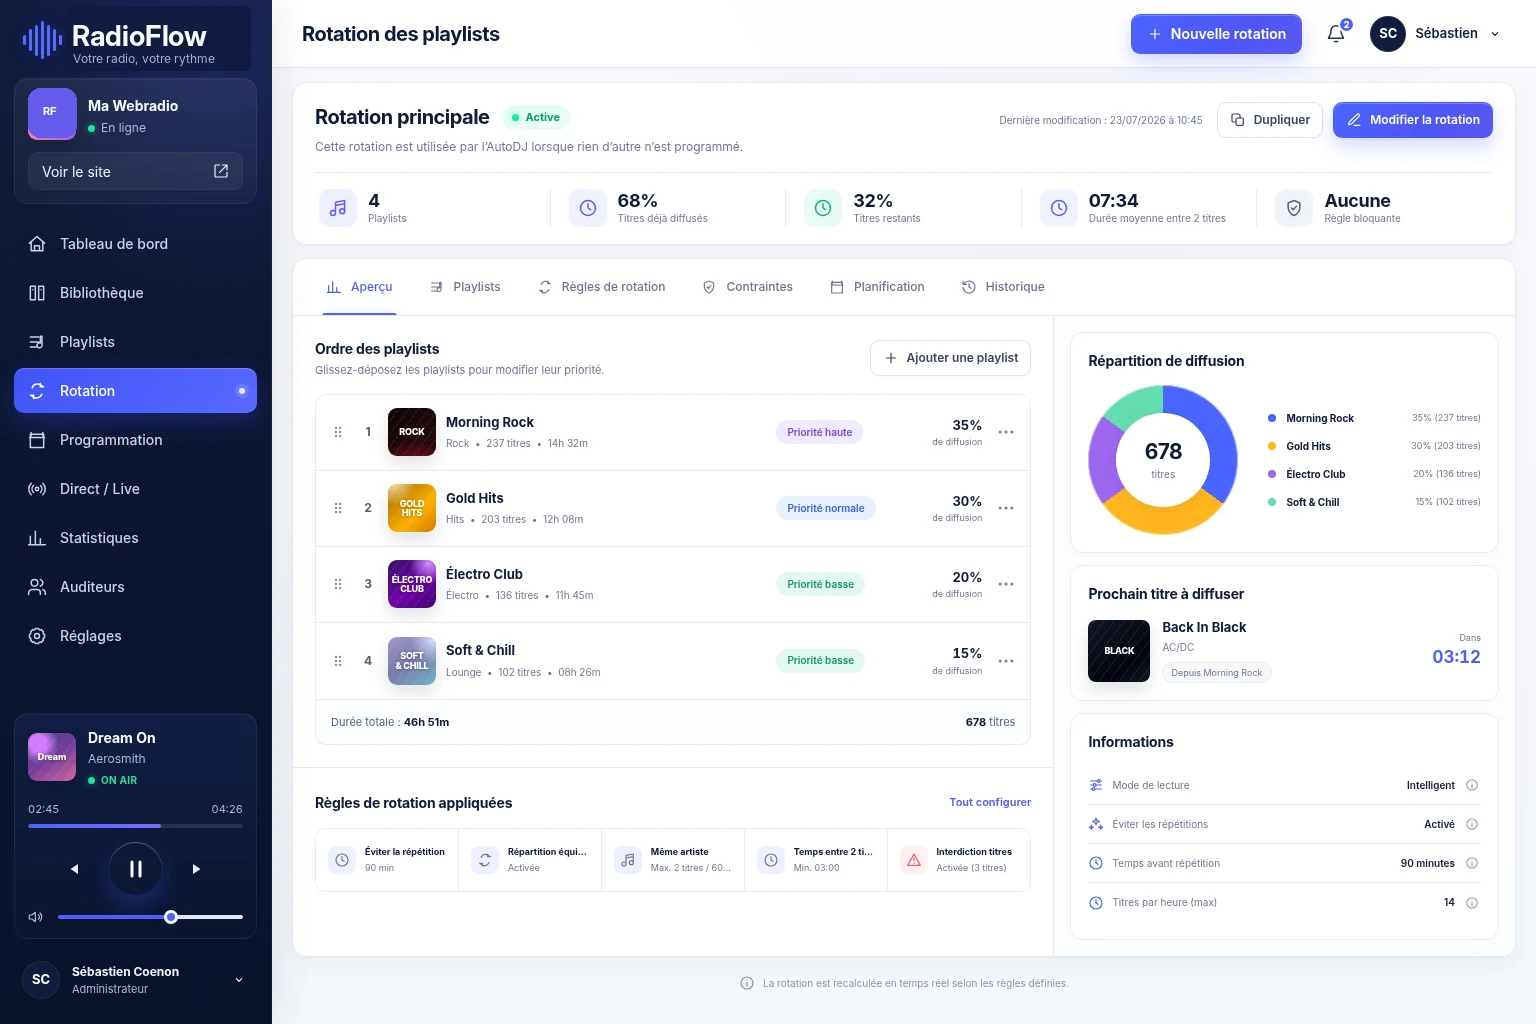
Task: Adjust the player volume slider
Action: click(150, 917)
